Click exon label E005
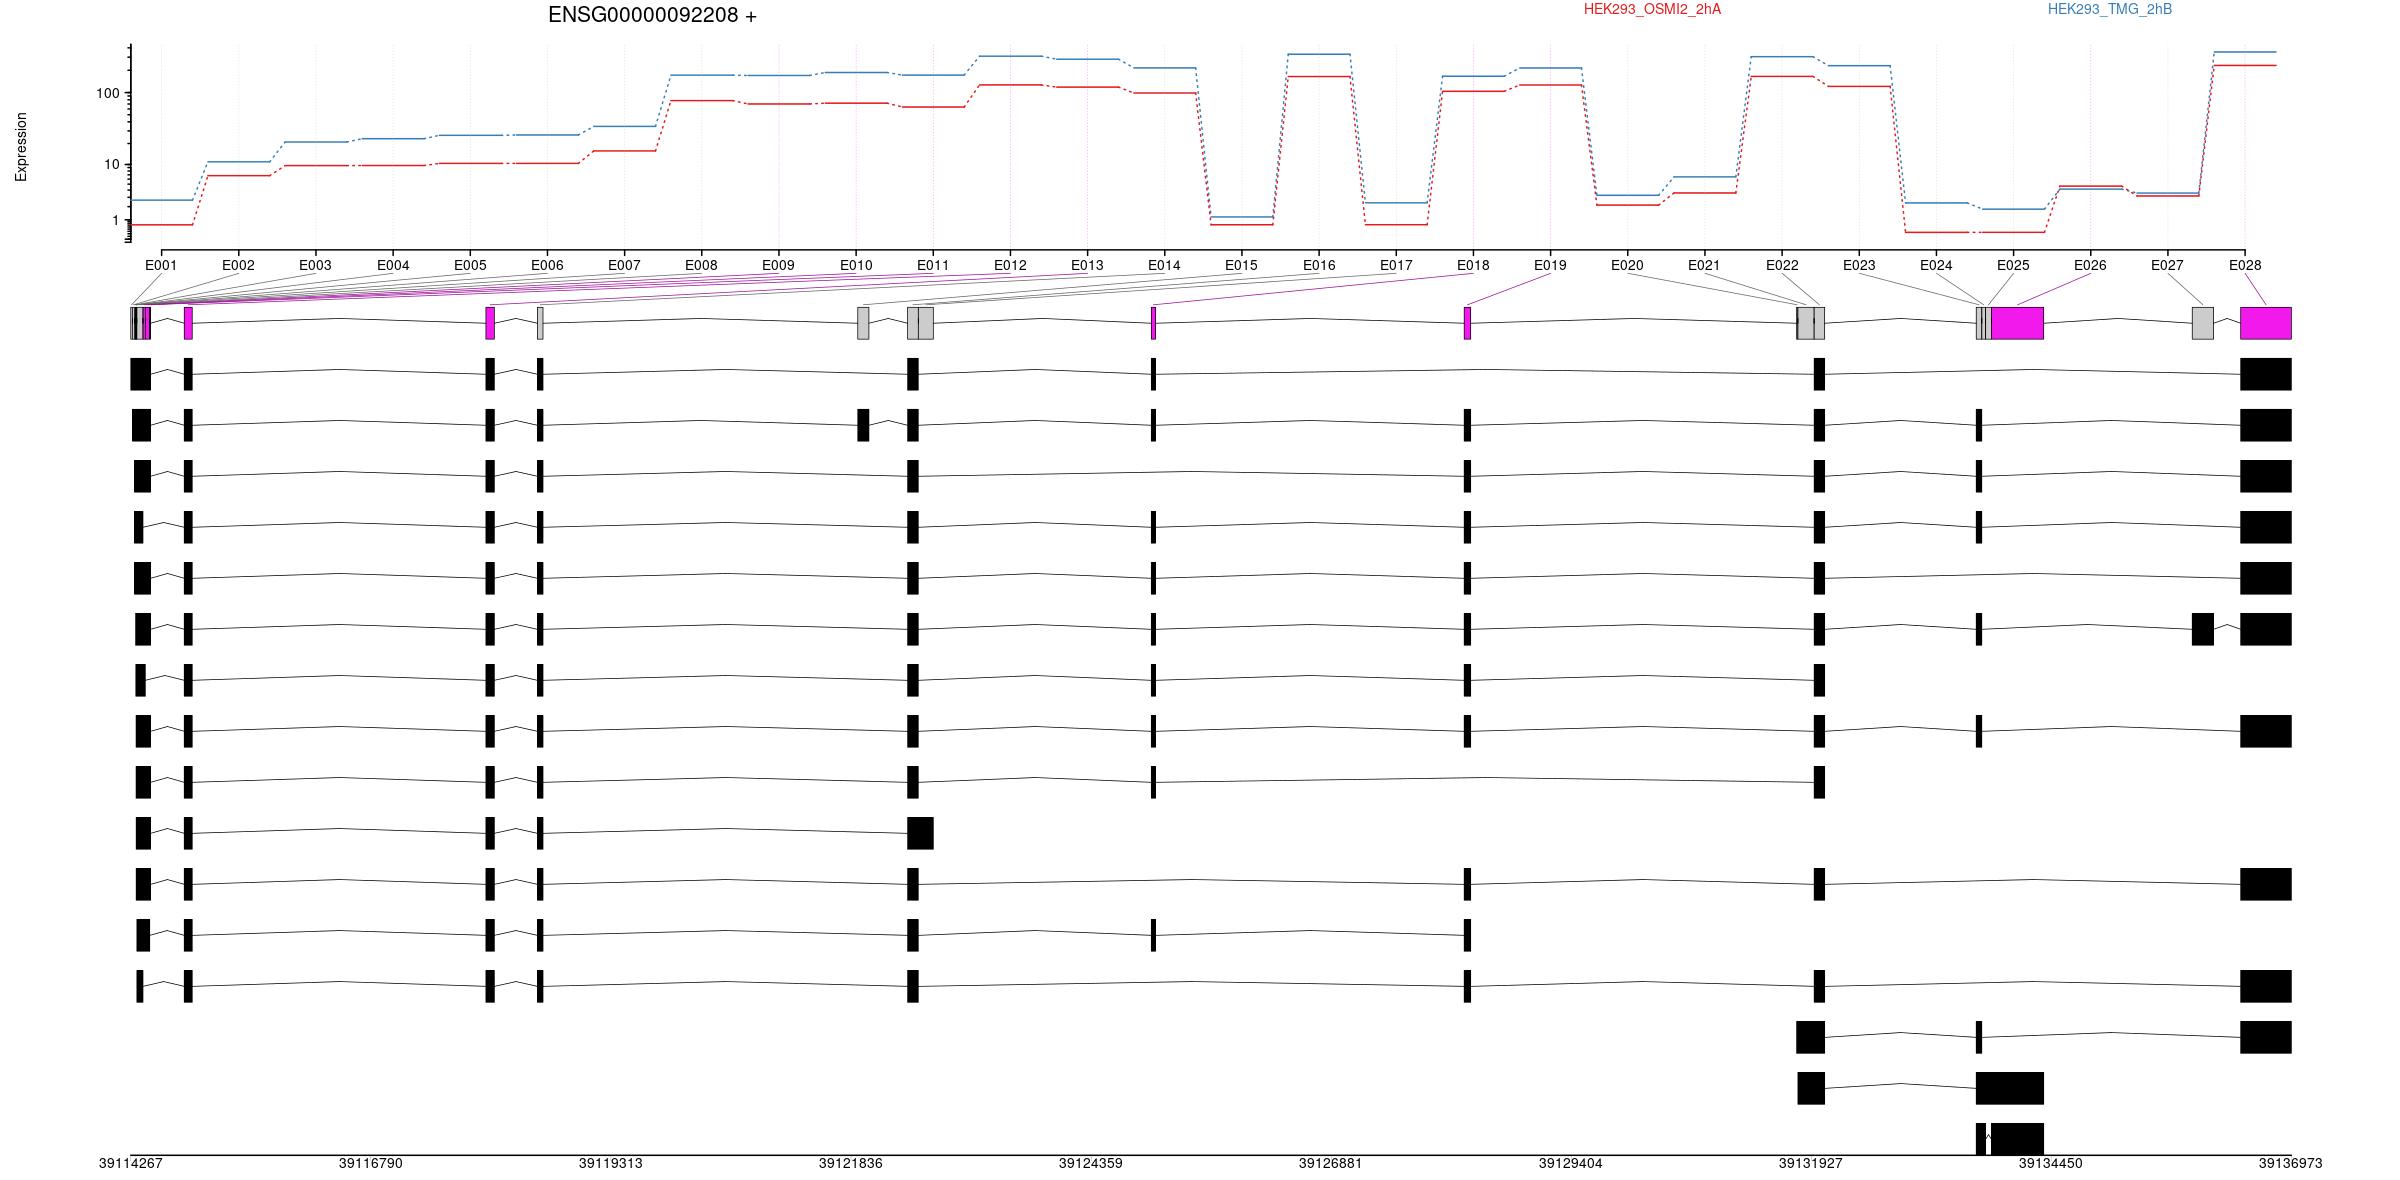The width and height of the screenshot is (2400, 1180). click(x=470, y=265)
